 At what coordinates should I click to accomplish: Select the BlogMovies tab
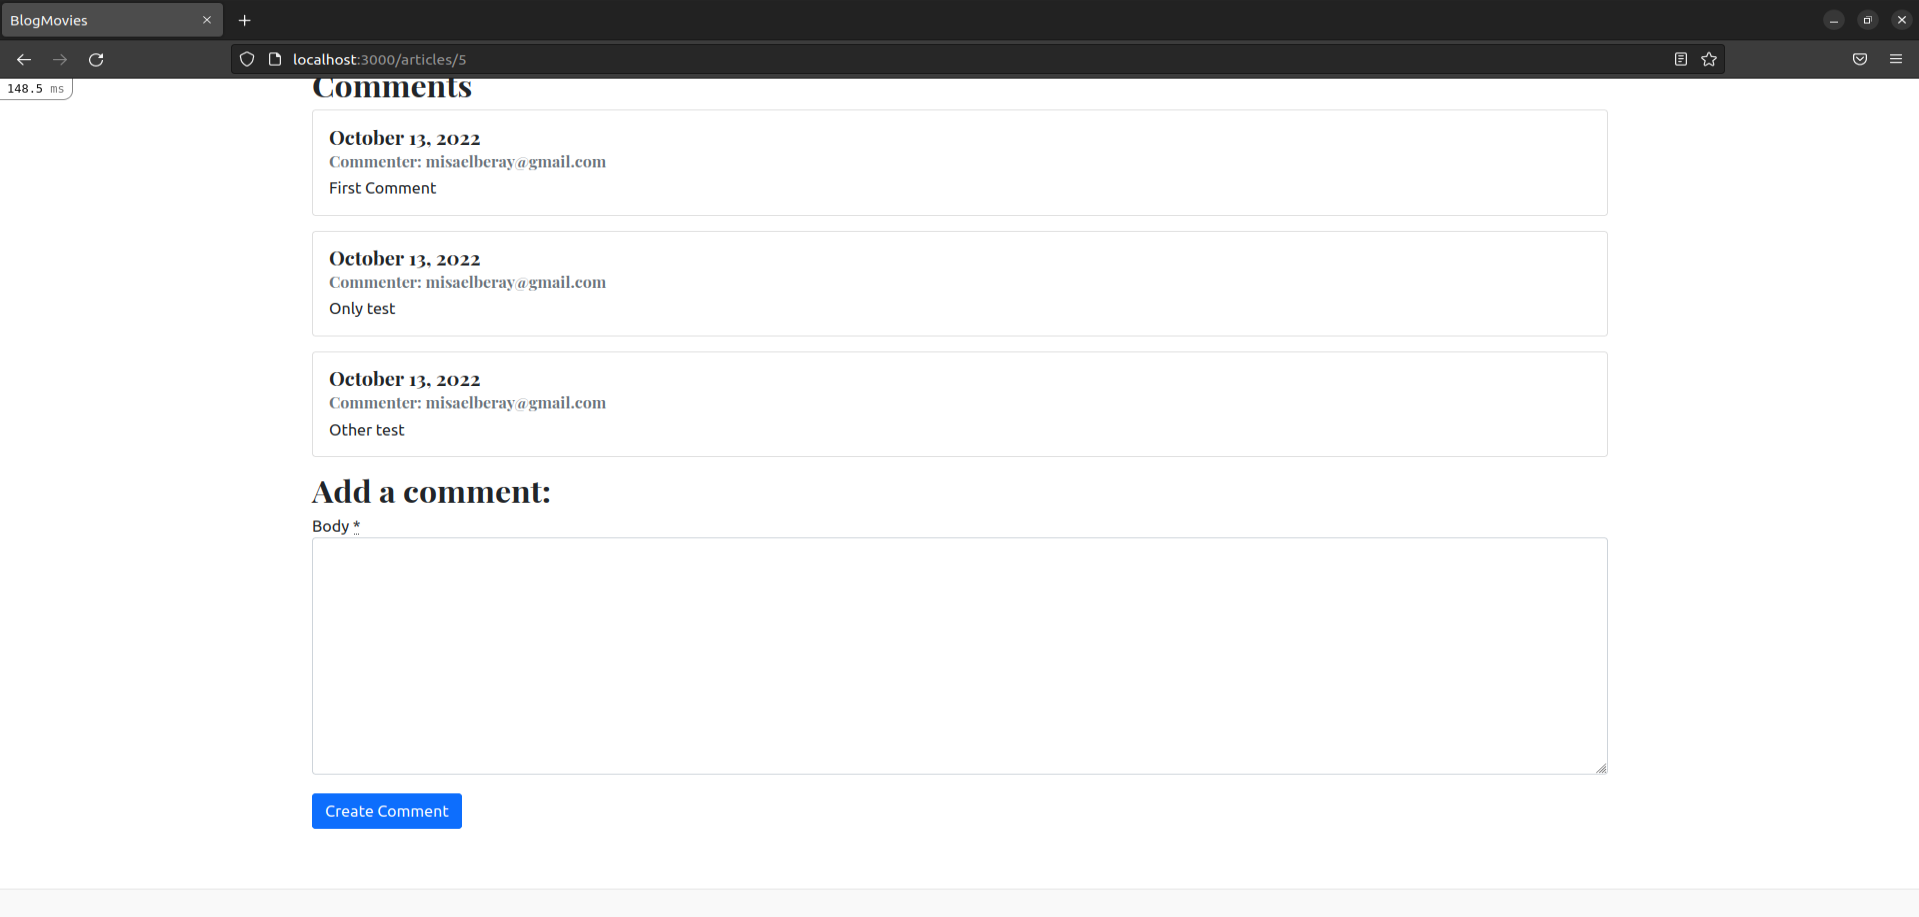[x=100, y=20]
